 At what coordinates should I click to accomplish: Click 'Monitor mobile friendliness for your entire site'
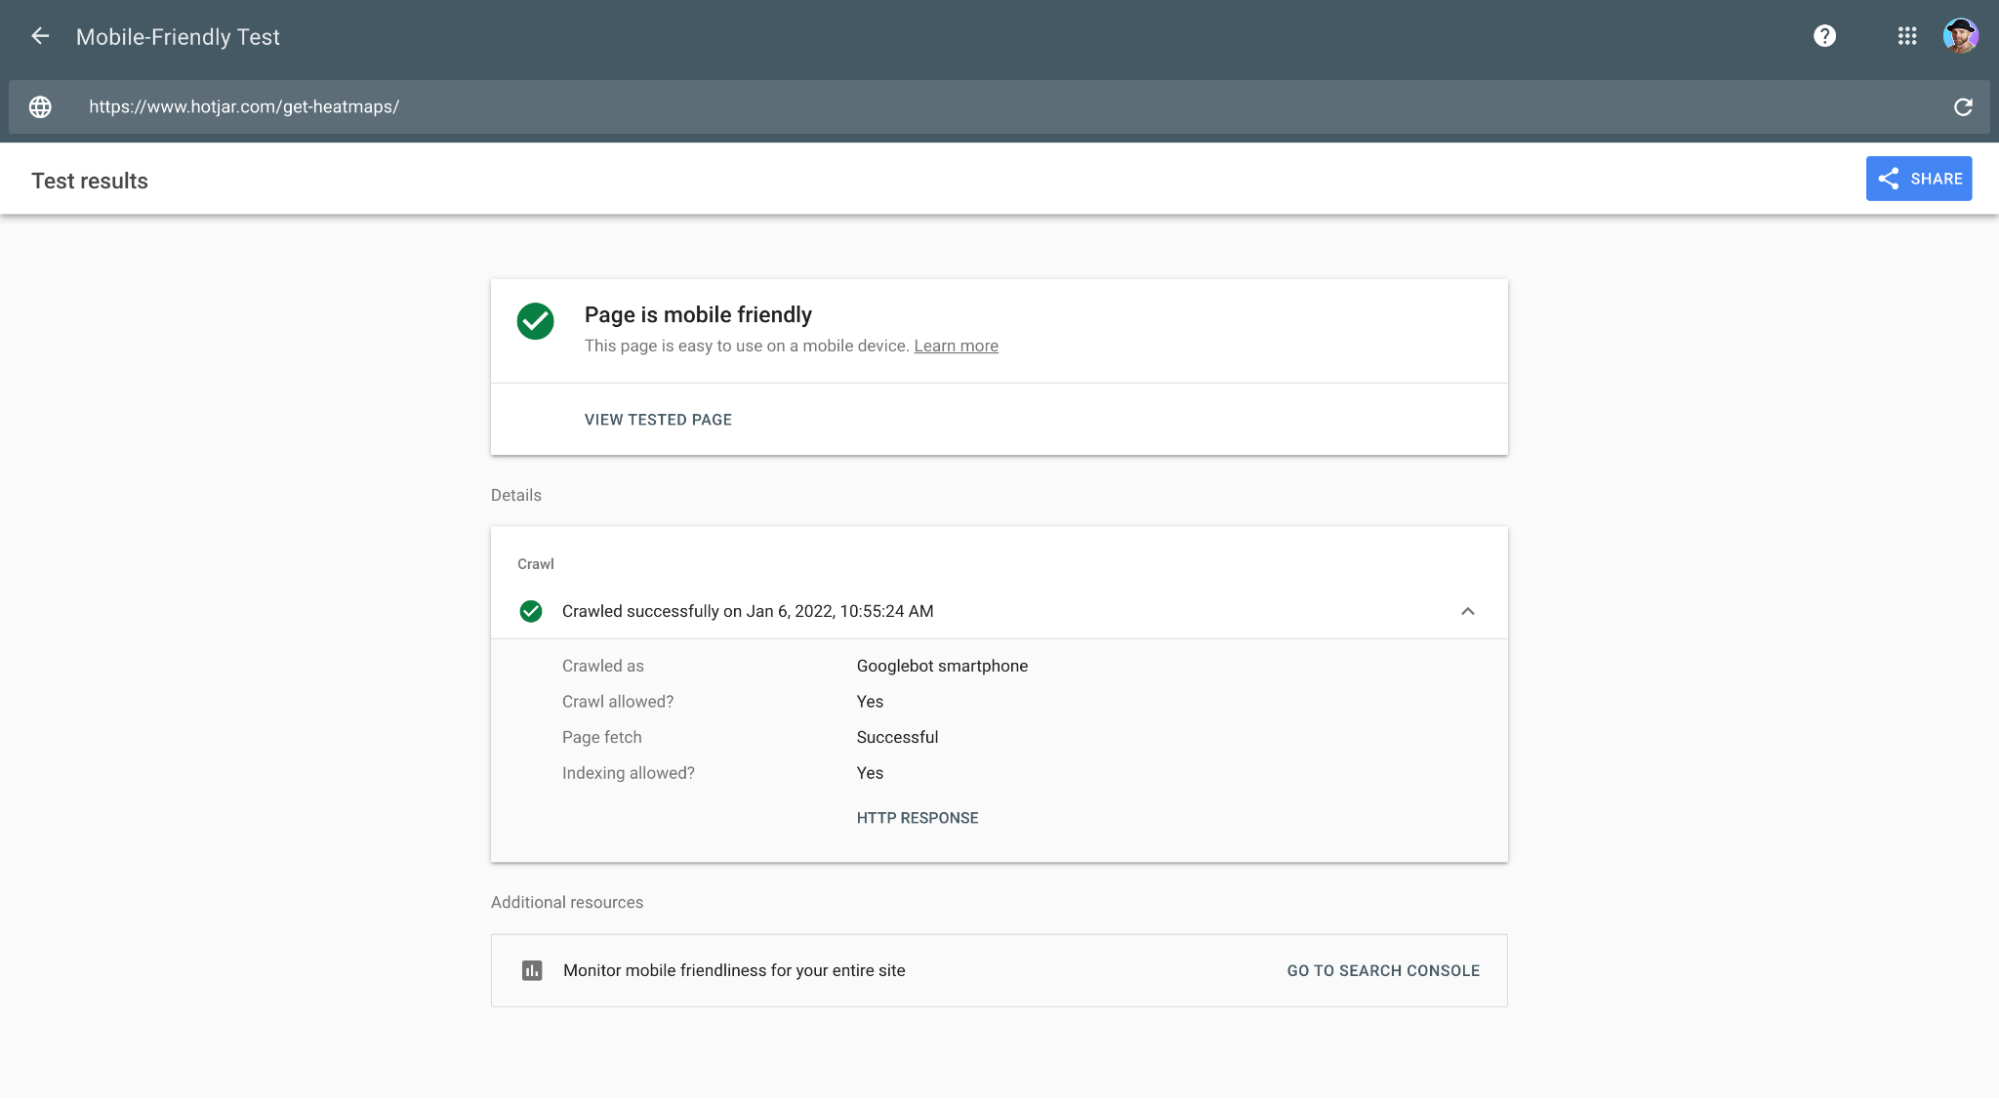coord(734,971)
